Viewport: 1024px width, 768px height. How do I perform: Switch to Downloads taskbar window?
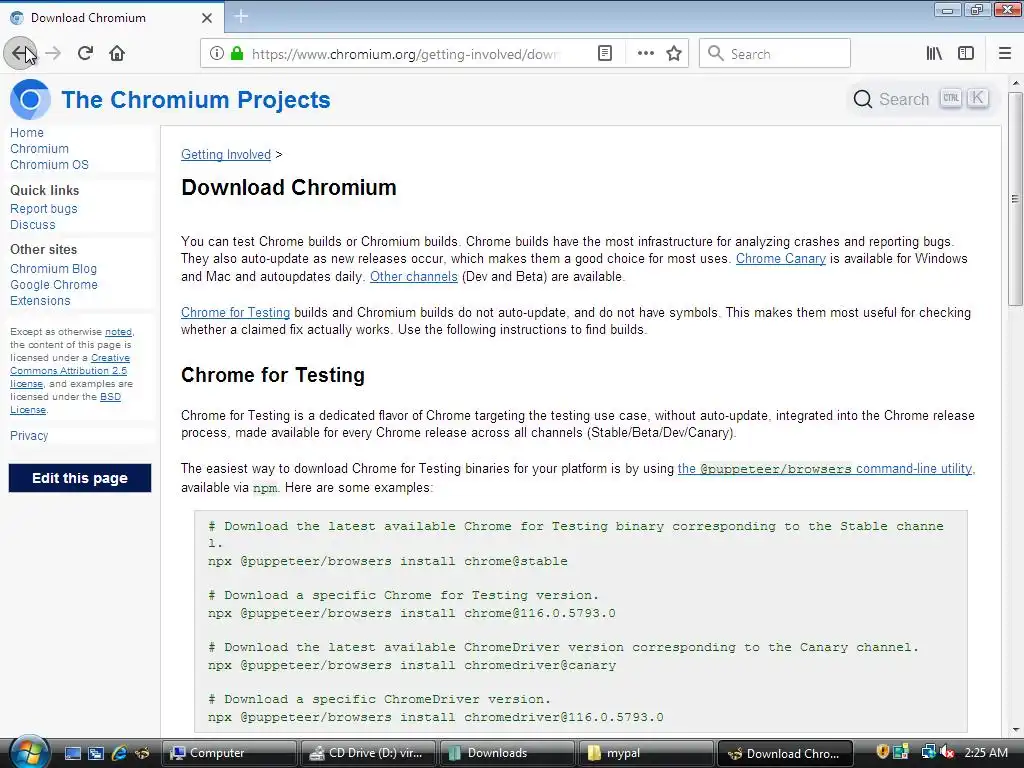(x=507, y=753)
